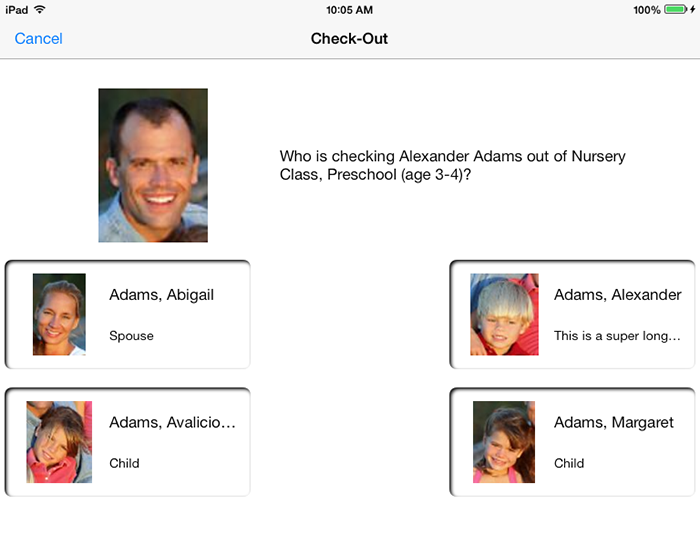Select the name Adams, Margaret
This screenshot has height=546, width=700.
[x=614, y=423]
